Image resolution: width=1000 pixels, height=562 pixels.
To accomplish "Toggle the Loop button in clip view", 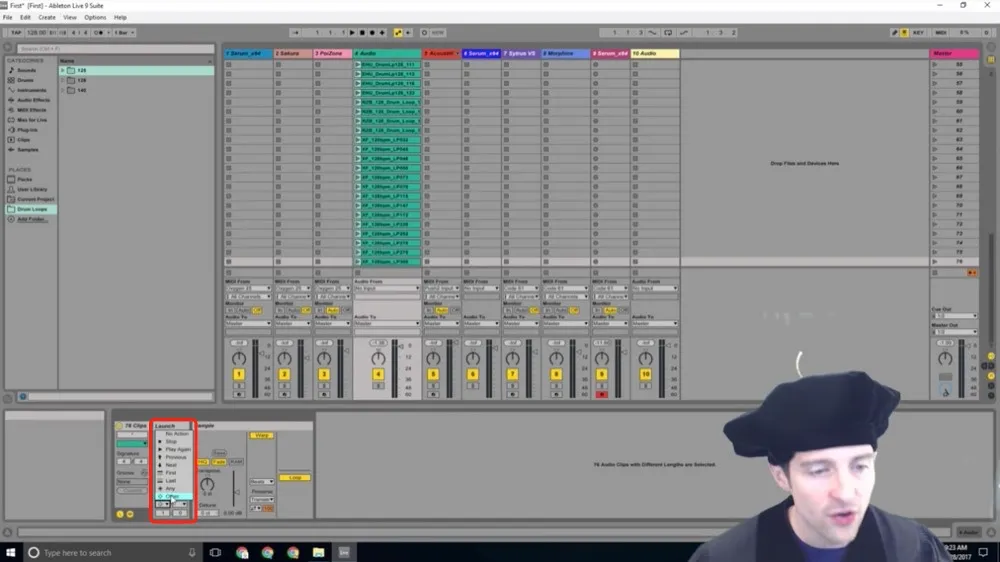I will coord(295,477).
